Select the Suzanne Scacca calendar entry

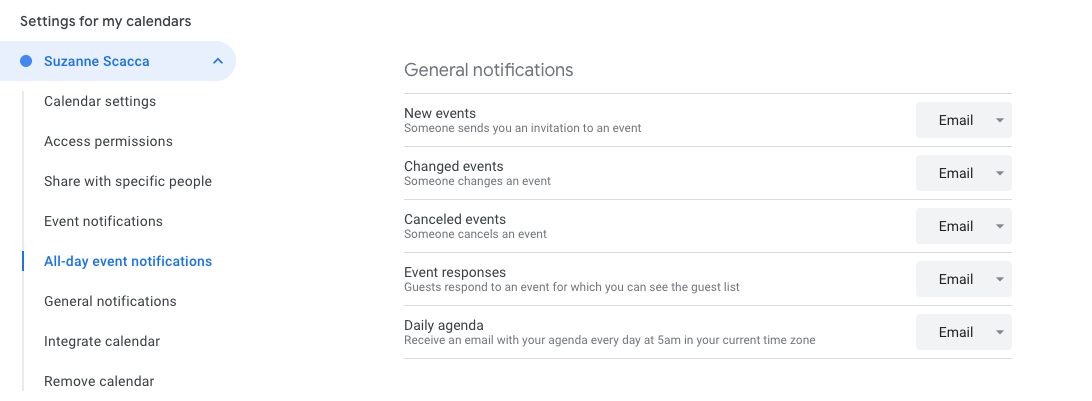[97, 61]
